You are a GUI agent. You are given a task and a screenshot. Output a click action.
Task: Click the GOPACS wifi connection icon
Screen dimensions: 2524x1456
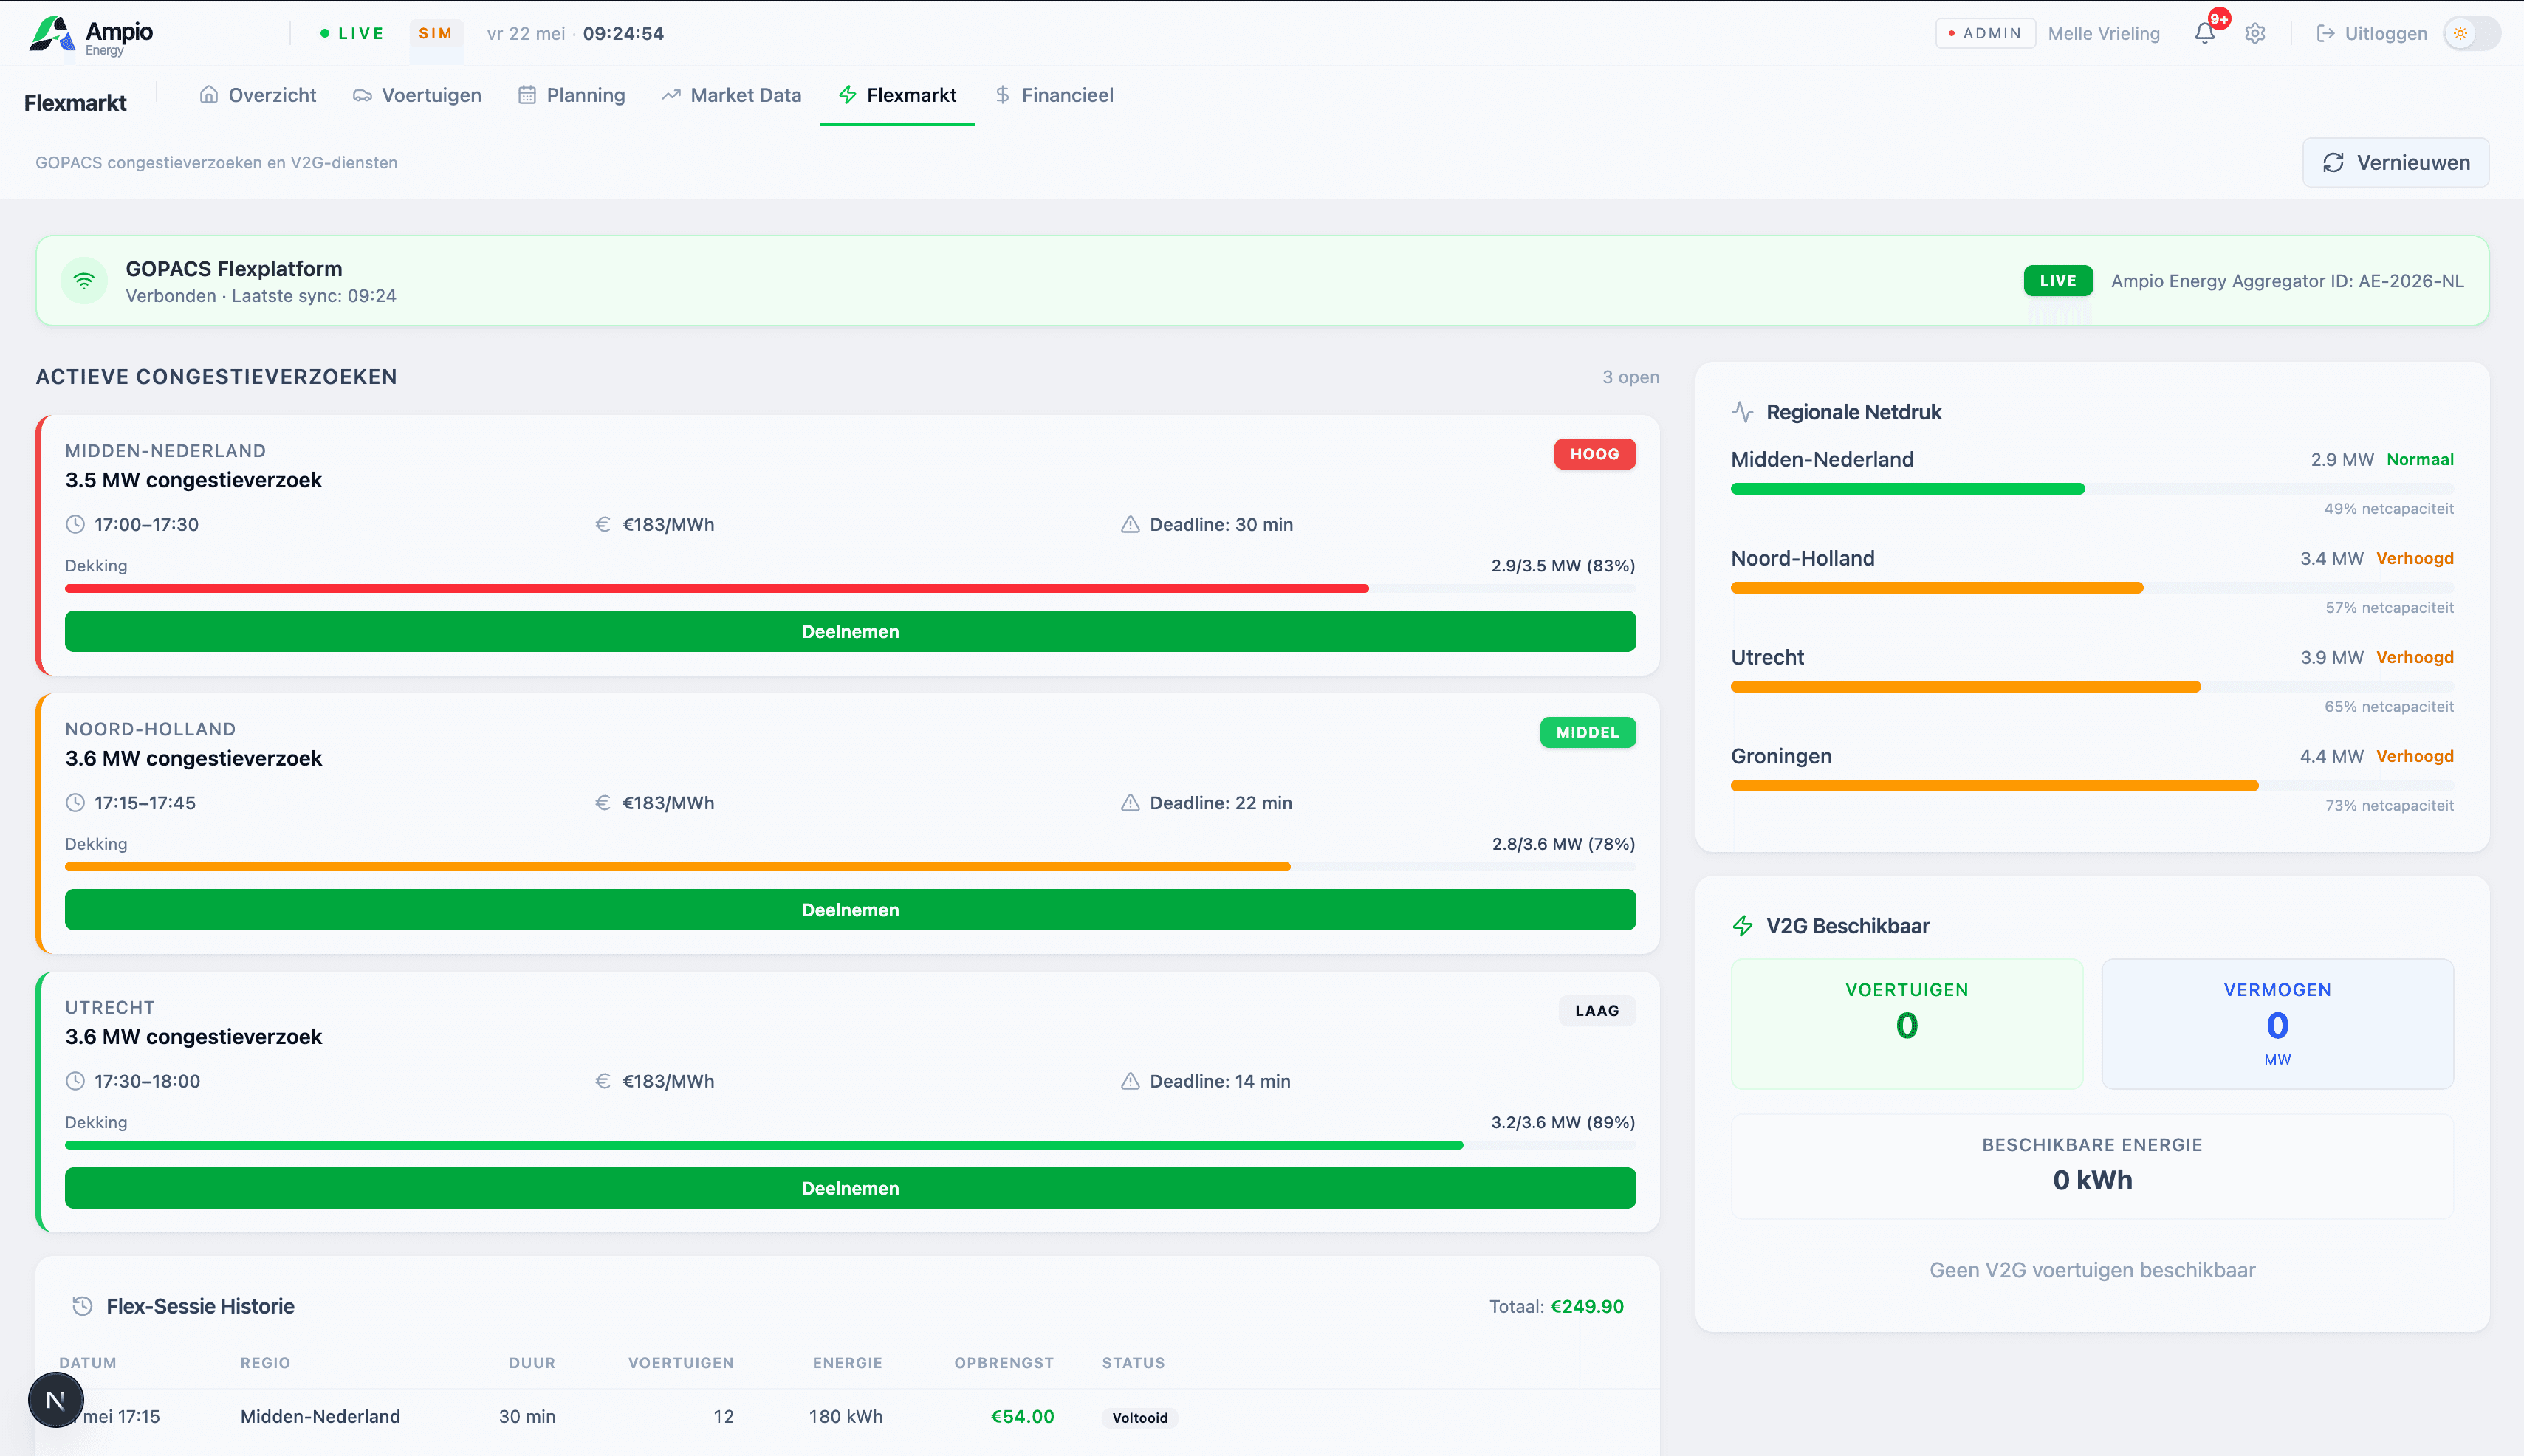(84, 281)
